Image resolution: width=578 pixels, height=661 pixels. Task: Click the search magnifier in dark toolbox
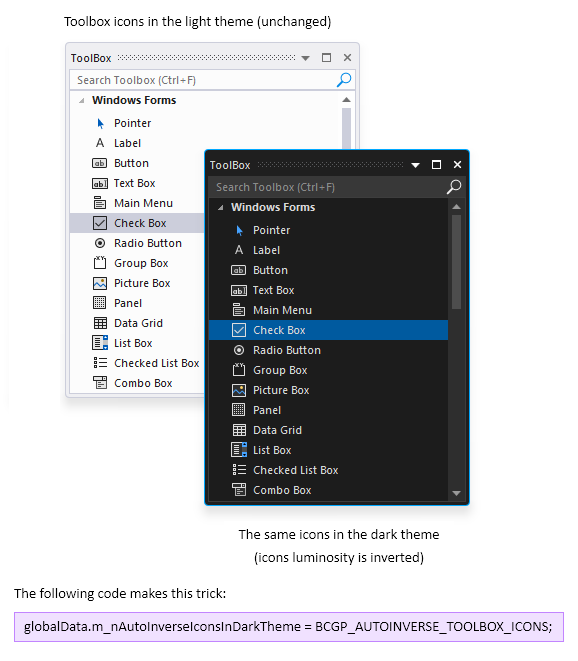[454, 187]
